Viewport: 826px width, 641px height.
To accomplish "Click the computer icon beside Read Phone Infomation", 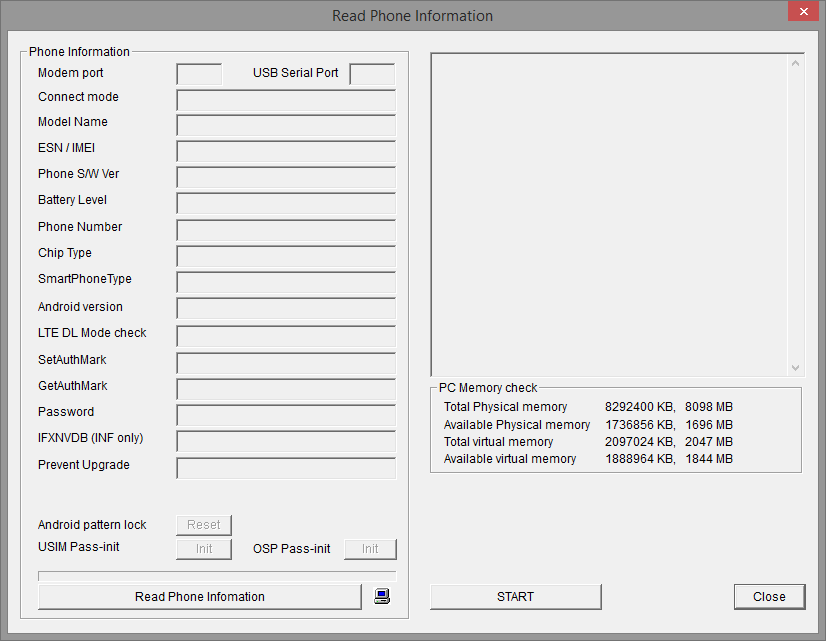I will (381, 597).
